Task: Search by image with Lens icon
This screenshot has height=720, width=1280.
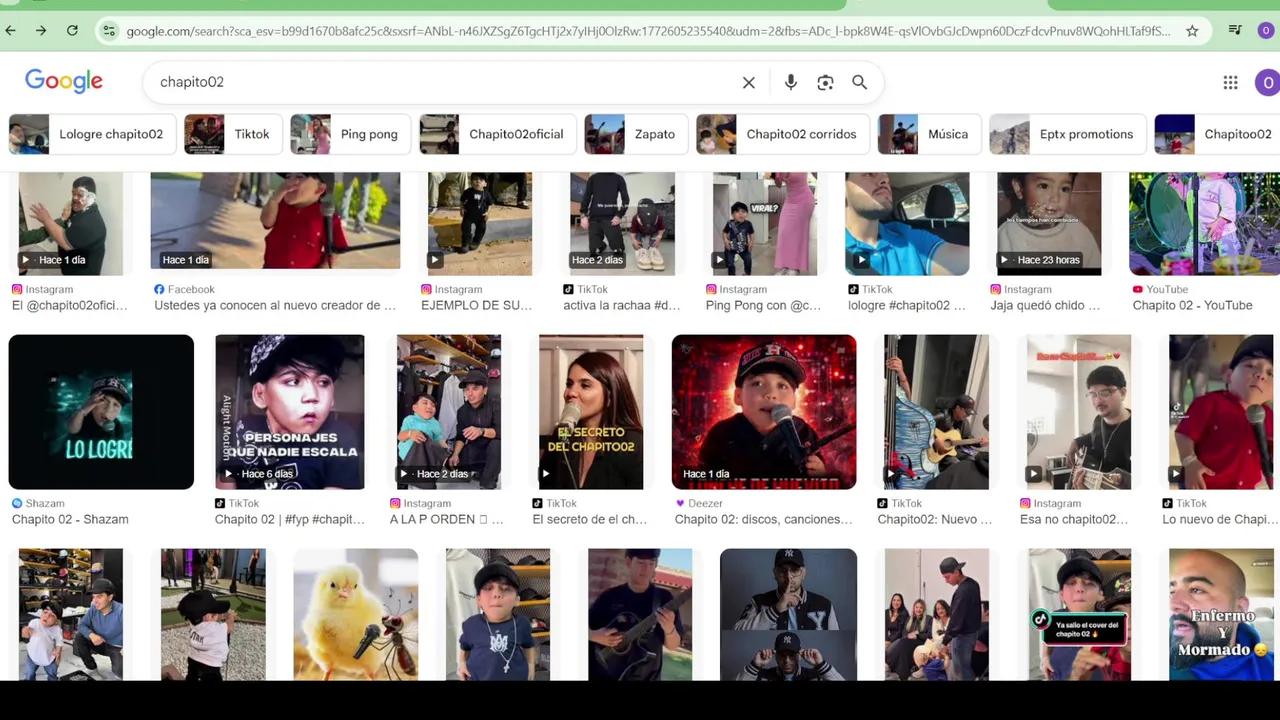Action: (x=825, y=82)
